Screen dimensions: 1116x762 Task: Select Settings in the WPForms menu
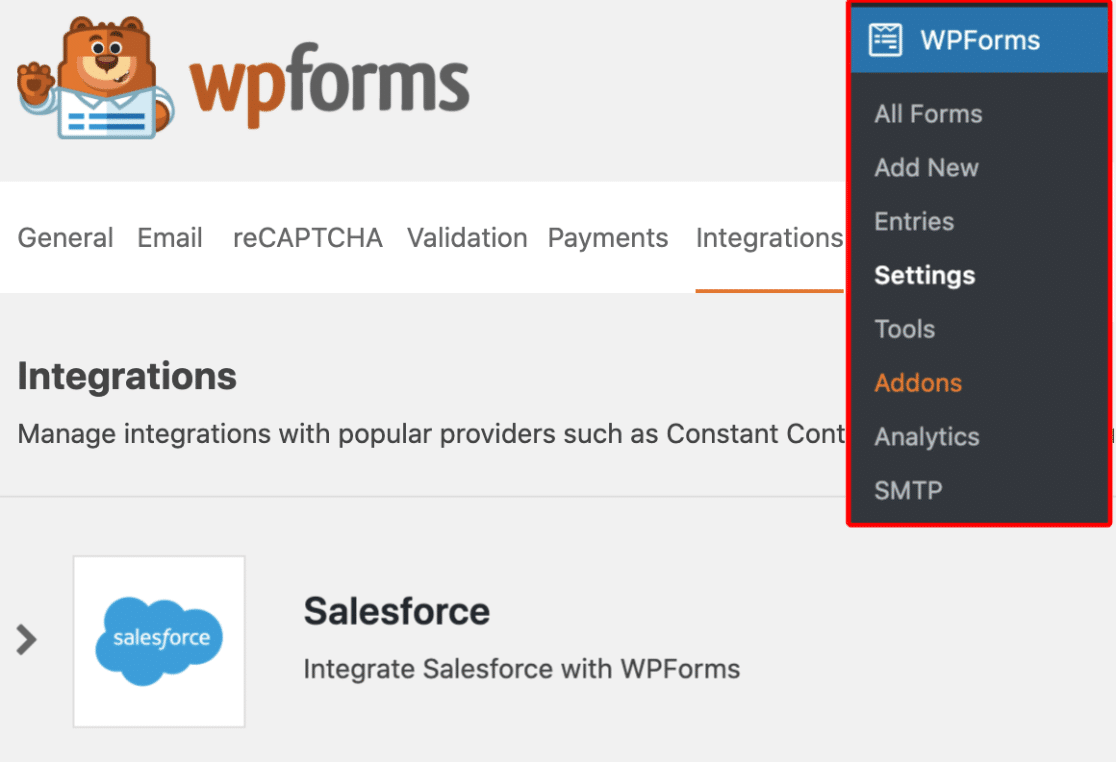tap(925, 275)
